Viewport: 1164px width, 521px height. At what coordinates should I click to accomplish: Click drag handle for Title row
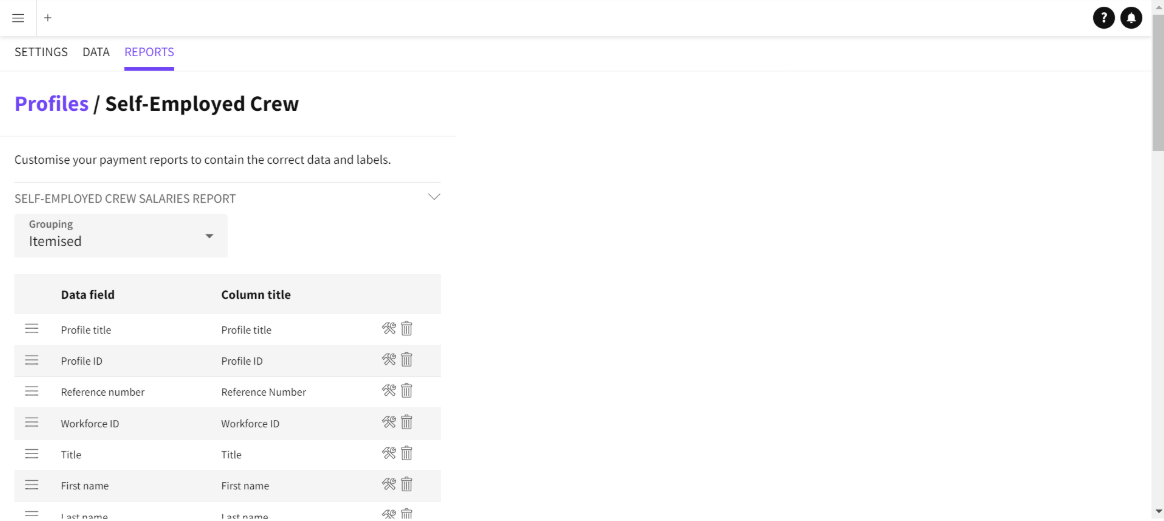pyautogui.click(x=31, y=453)
